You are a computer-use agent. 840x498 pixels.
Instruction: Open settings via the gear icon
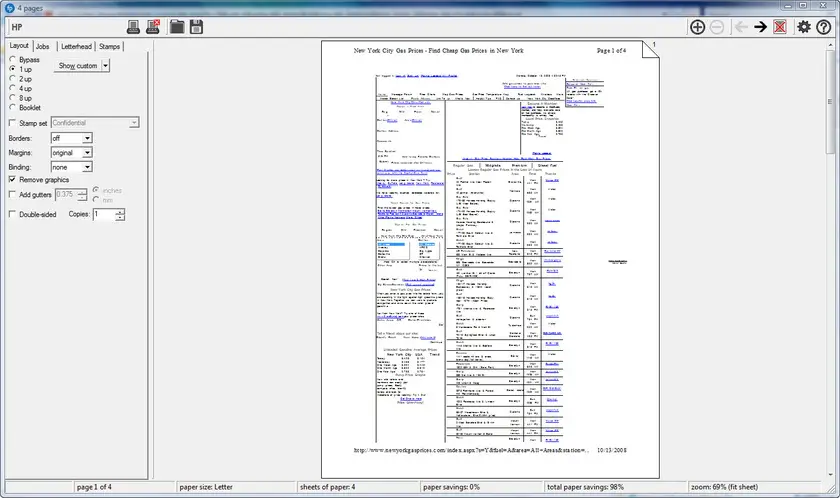click(x=804, y=27)
